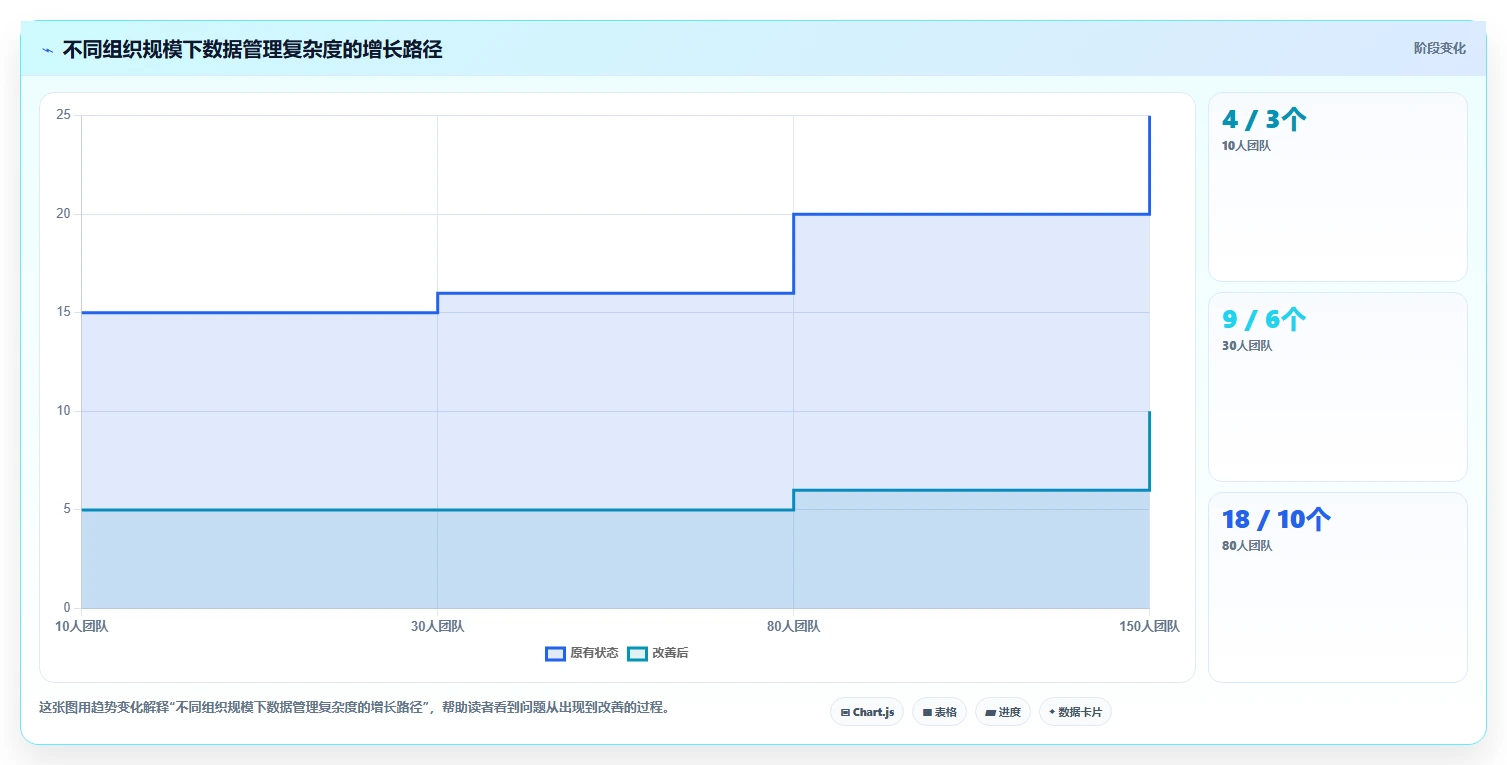1507x765 pixels.
Task: Click the 80人团队 caption under 18 / 10个
Action: point(1246,546)
